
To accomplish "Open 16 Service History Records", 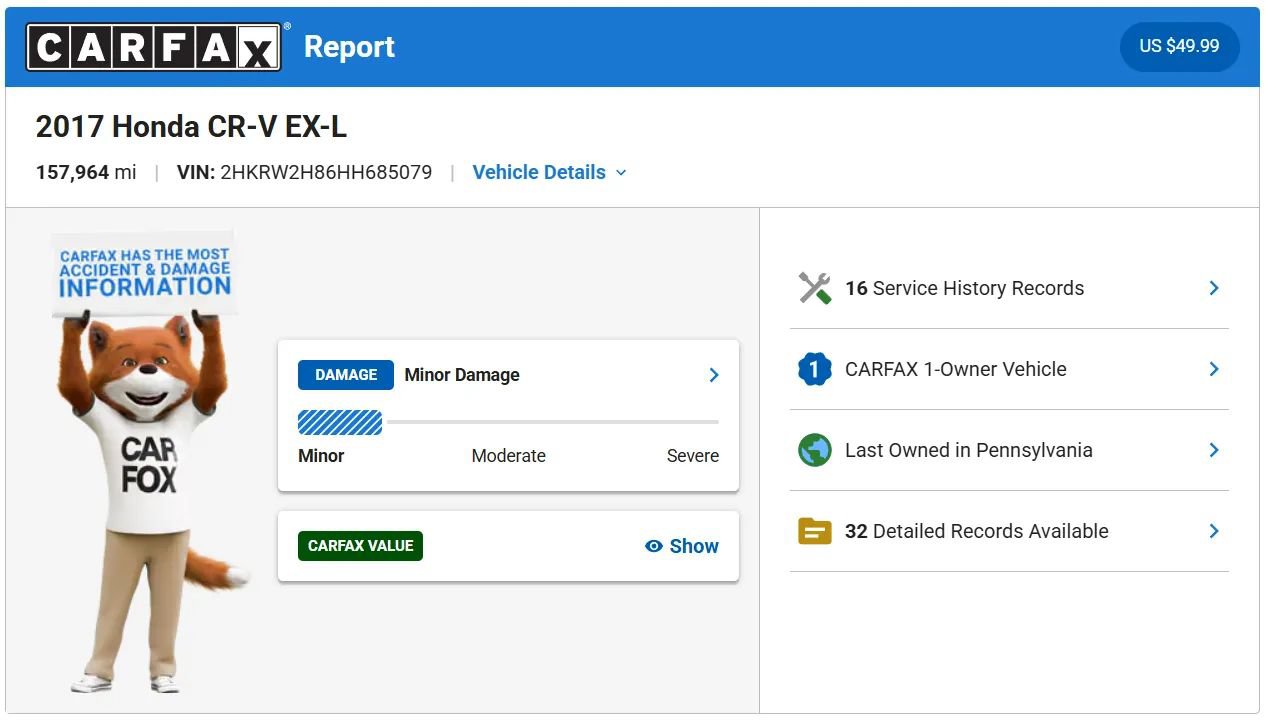I will [1009, 288].
